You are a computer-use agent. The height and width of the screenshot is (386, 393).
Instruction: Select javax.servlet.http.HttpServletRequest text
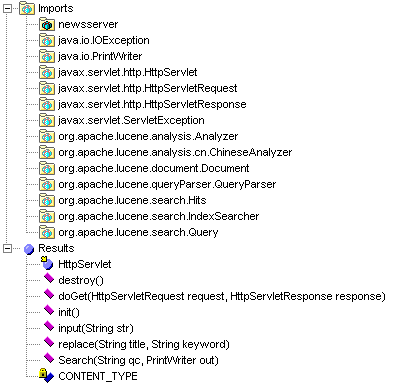(x=148, y=88)
